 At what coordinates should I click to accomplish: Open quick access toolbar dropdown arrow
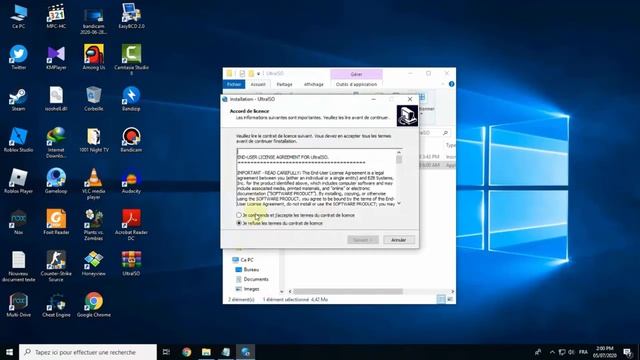[258, 74]
